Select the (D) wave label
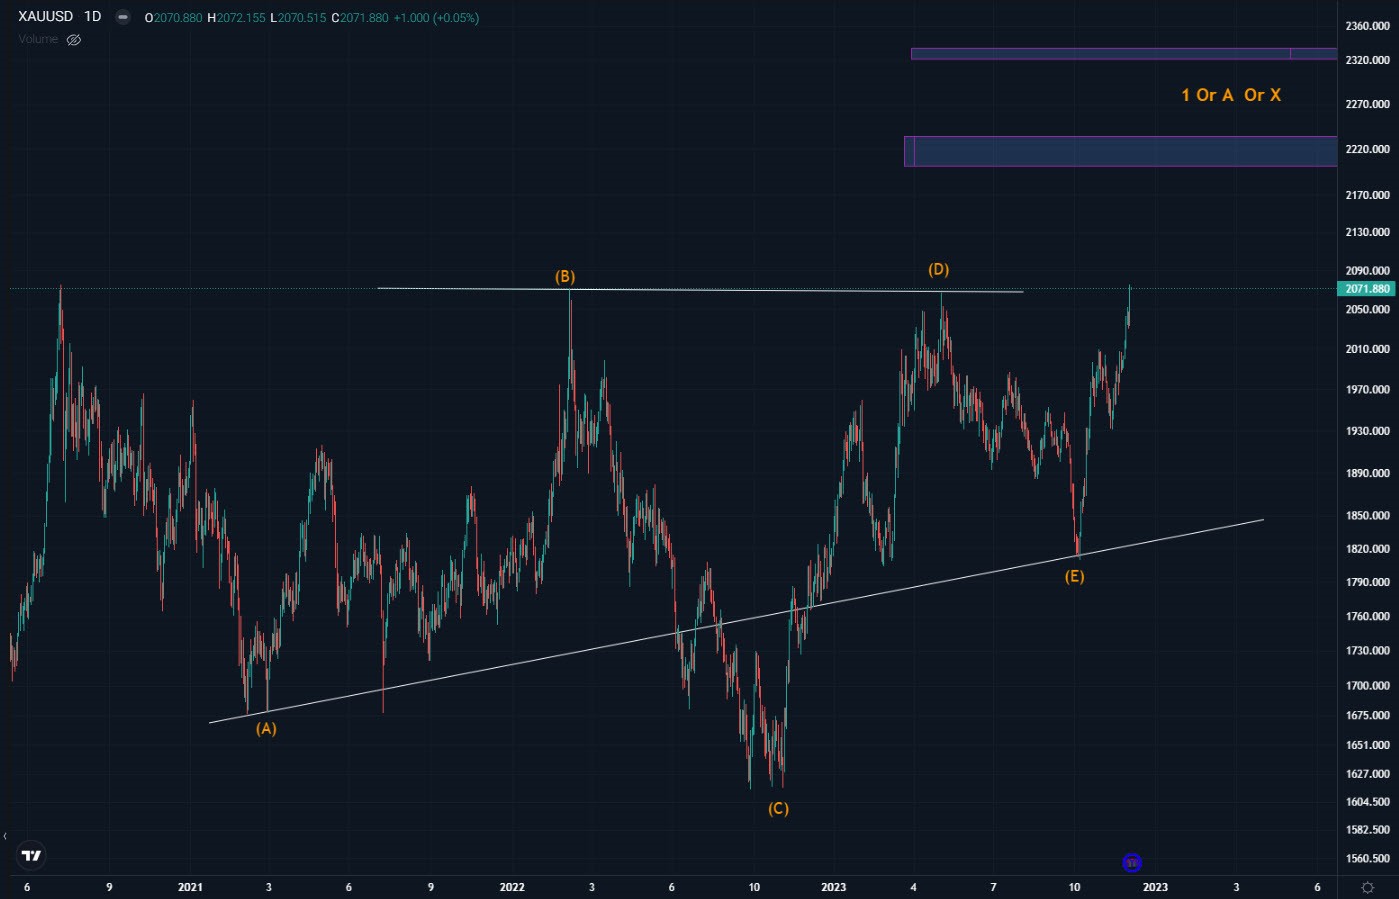Screen dimensions: 1399x899 tap(938, 269)
